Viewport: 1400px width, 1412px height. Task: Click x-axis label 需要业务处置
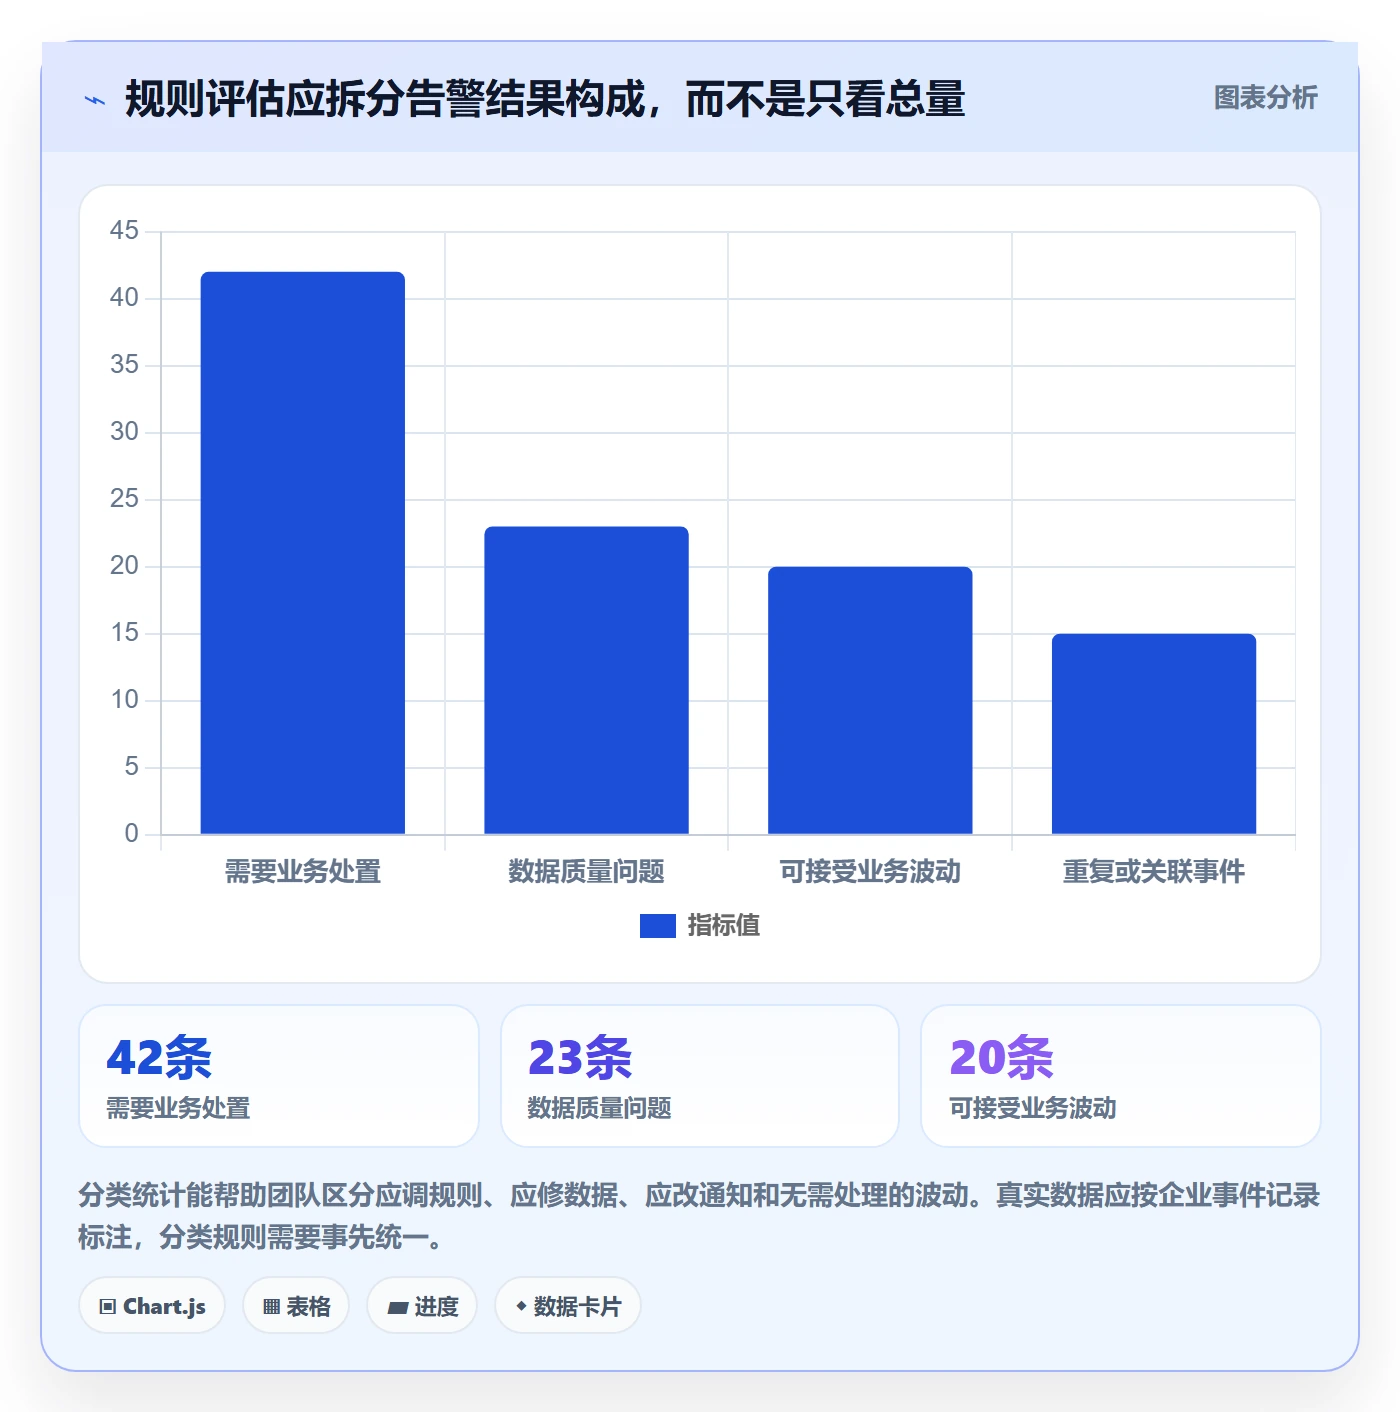303,872
